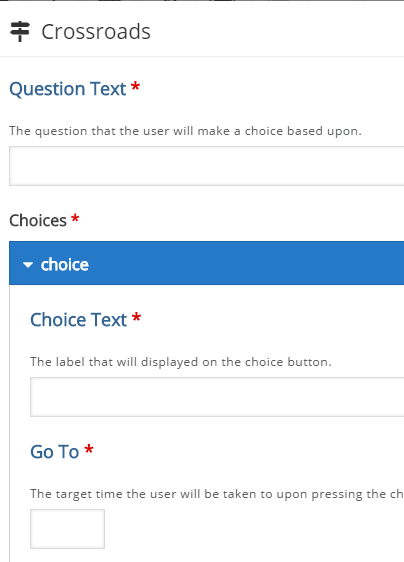This screenshot has width=404, height=562.
Task: Focus the Choice Text input box
Action: pos(217,397)
